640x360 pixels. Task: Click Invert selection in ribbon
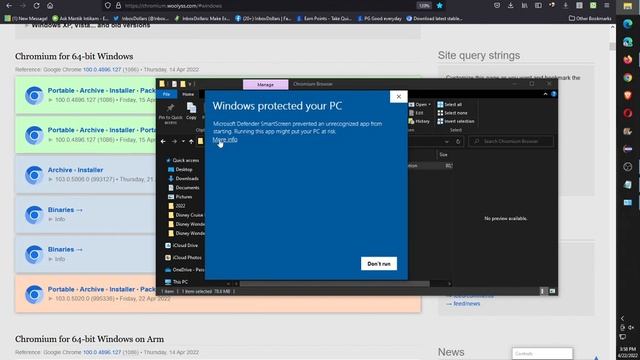coord(456,122)
